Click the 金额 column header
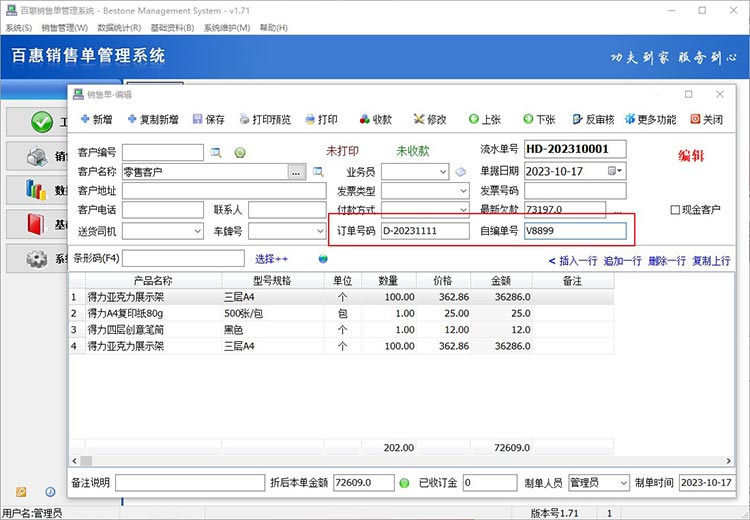This screenshot has width=750, height=520. tap(501, 281)
